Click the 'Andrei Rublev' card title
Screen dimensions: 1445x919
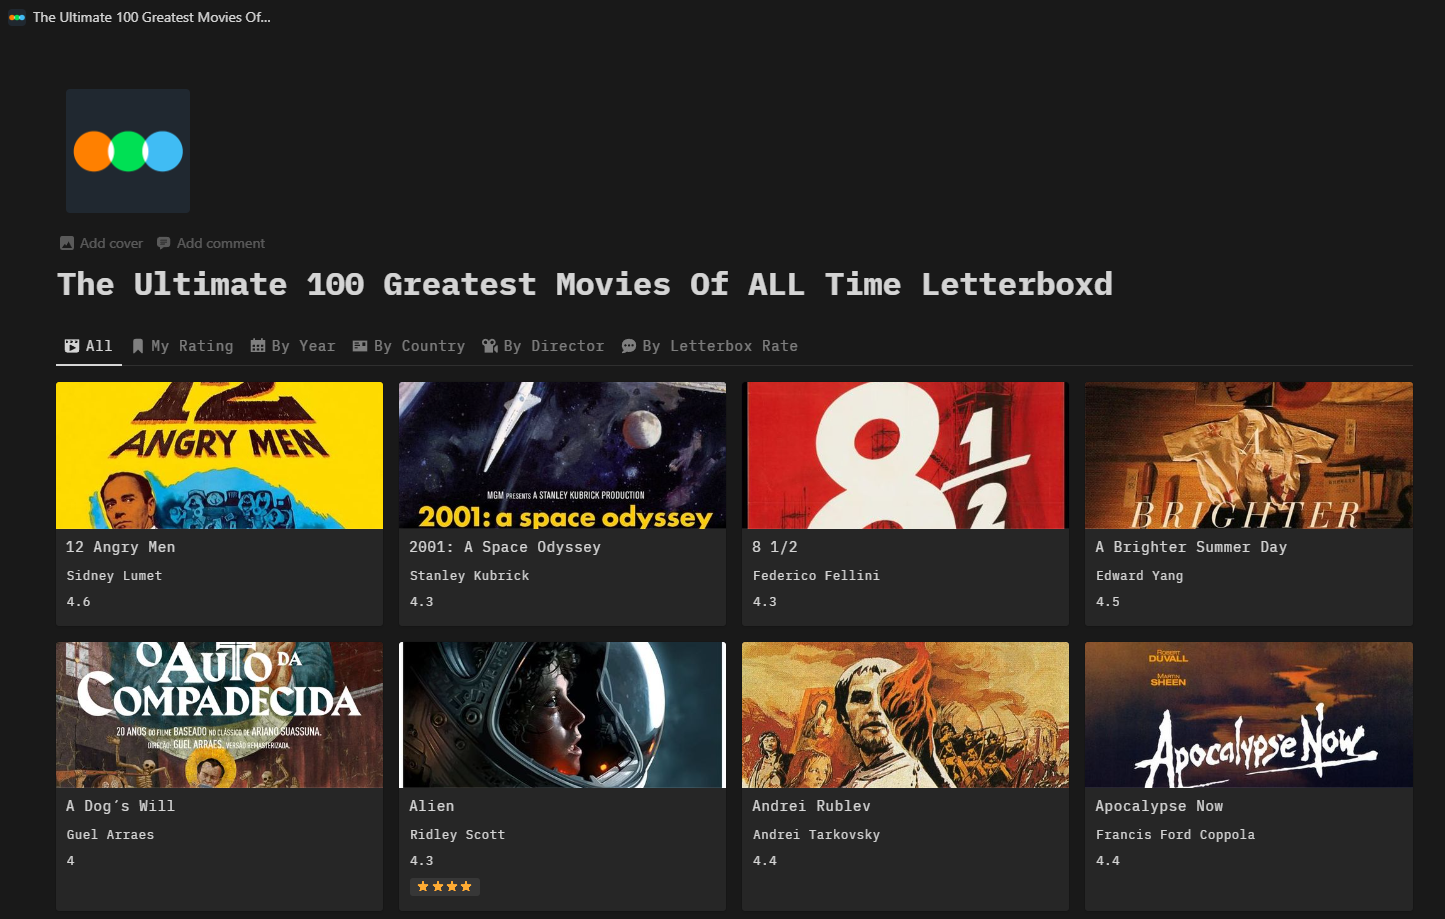point(812,806)
